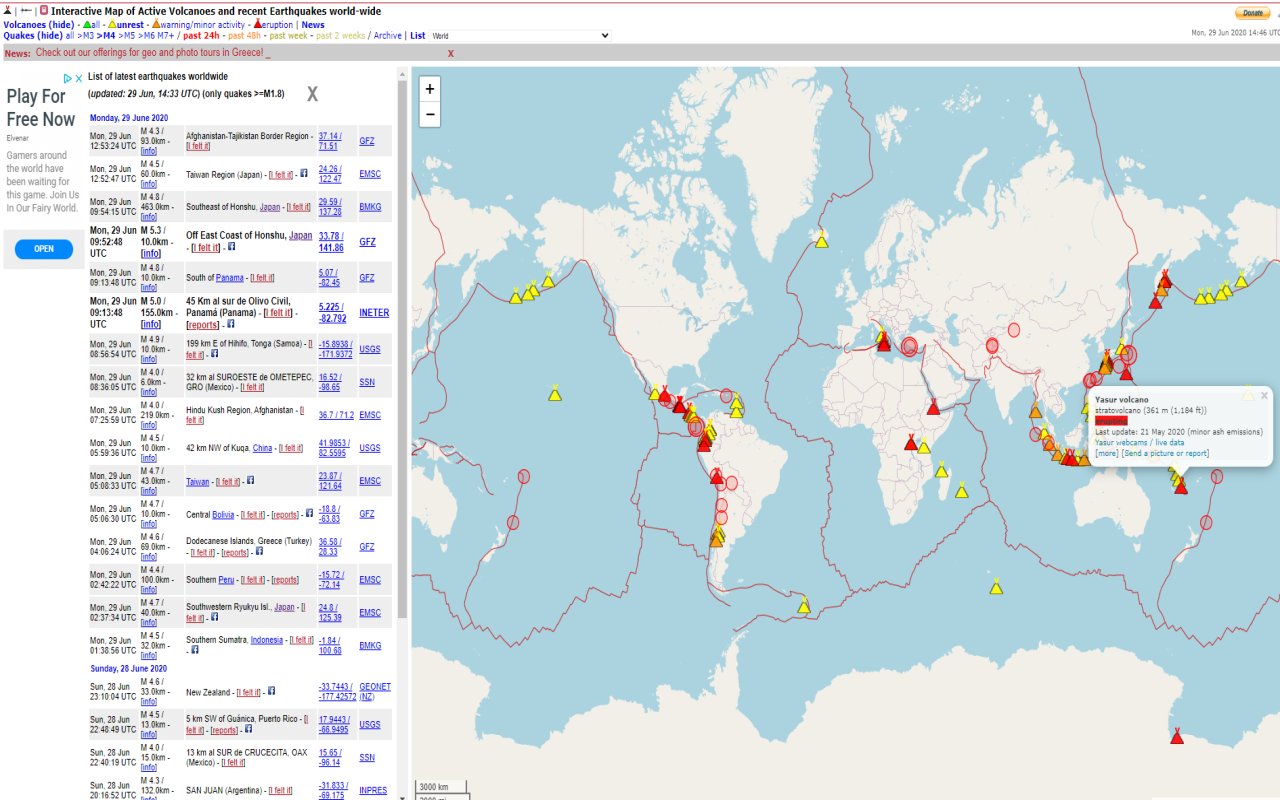Open the World region dropdown
Viewport: 1280px width, 800px height.
tap(520, 36)
